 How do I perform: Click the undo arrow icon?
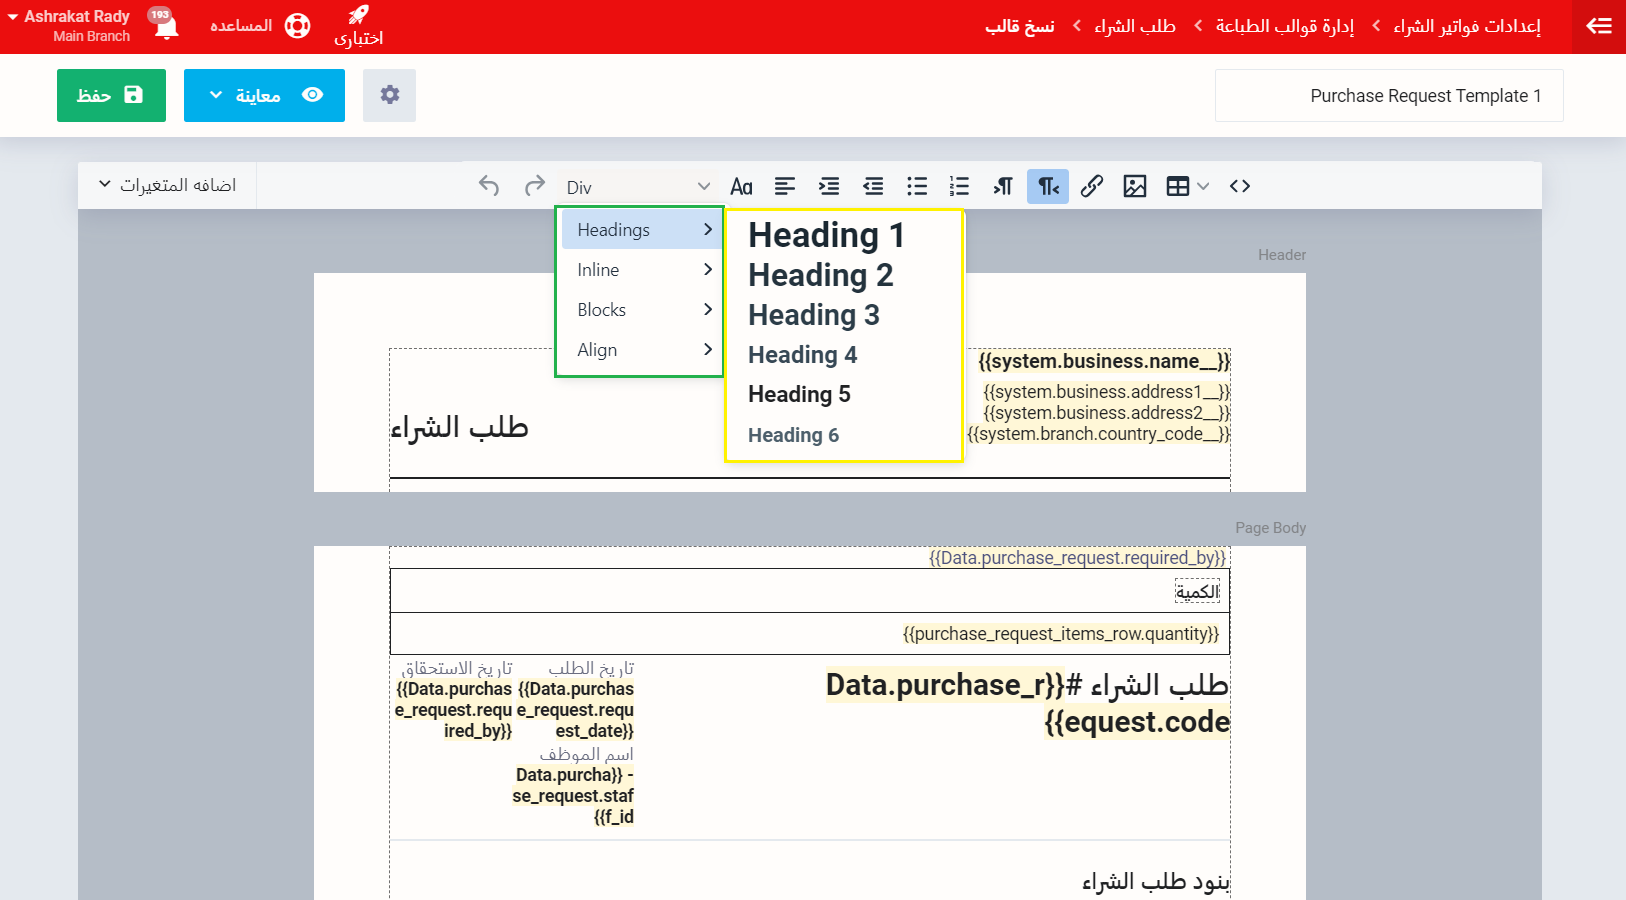(489, 186)
